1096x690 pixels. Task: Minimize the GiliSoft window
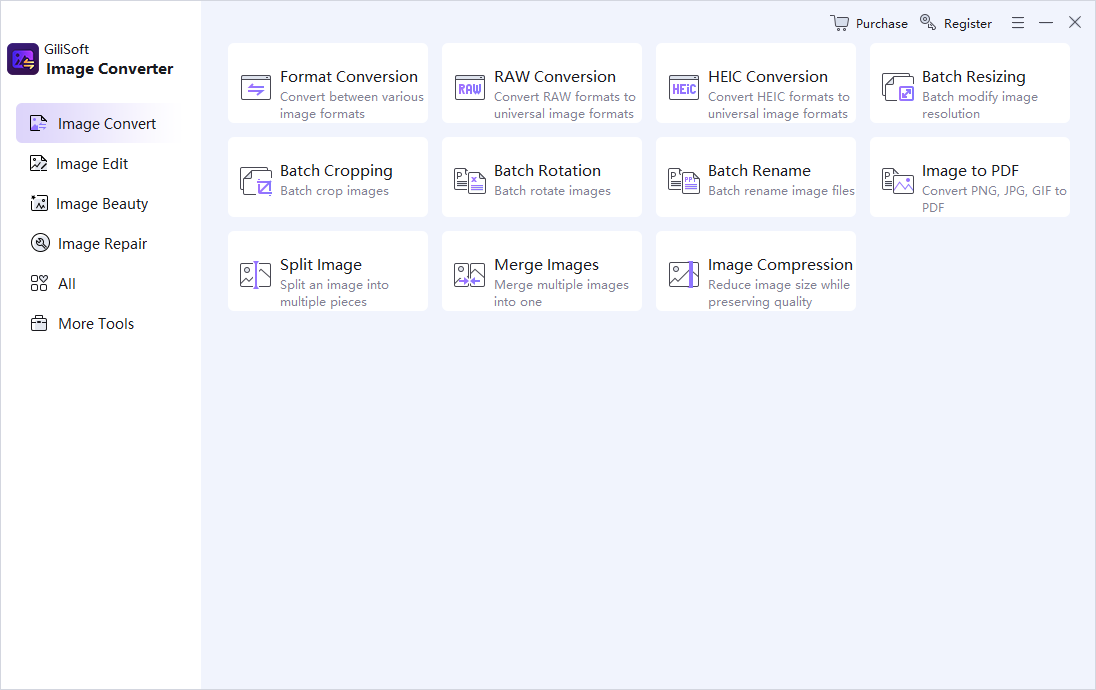[1046, 23]
